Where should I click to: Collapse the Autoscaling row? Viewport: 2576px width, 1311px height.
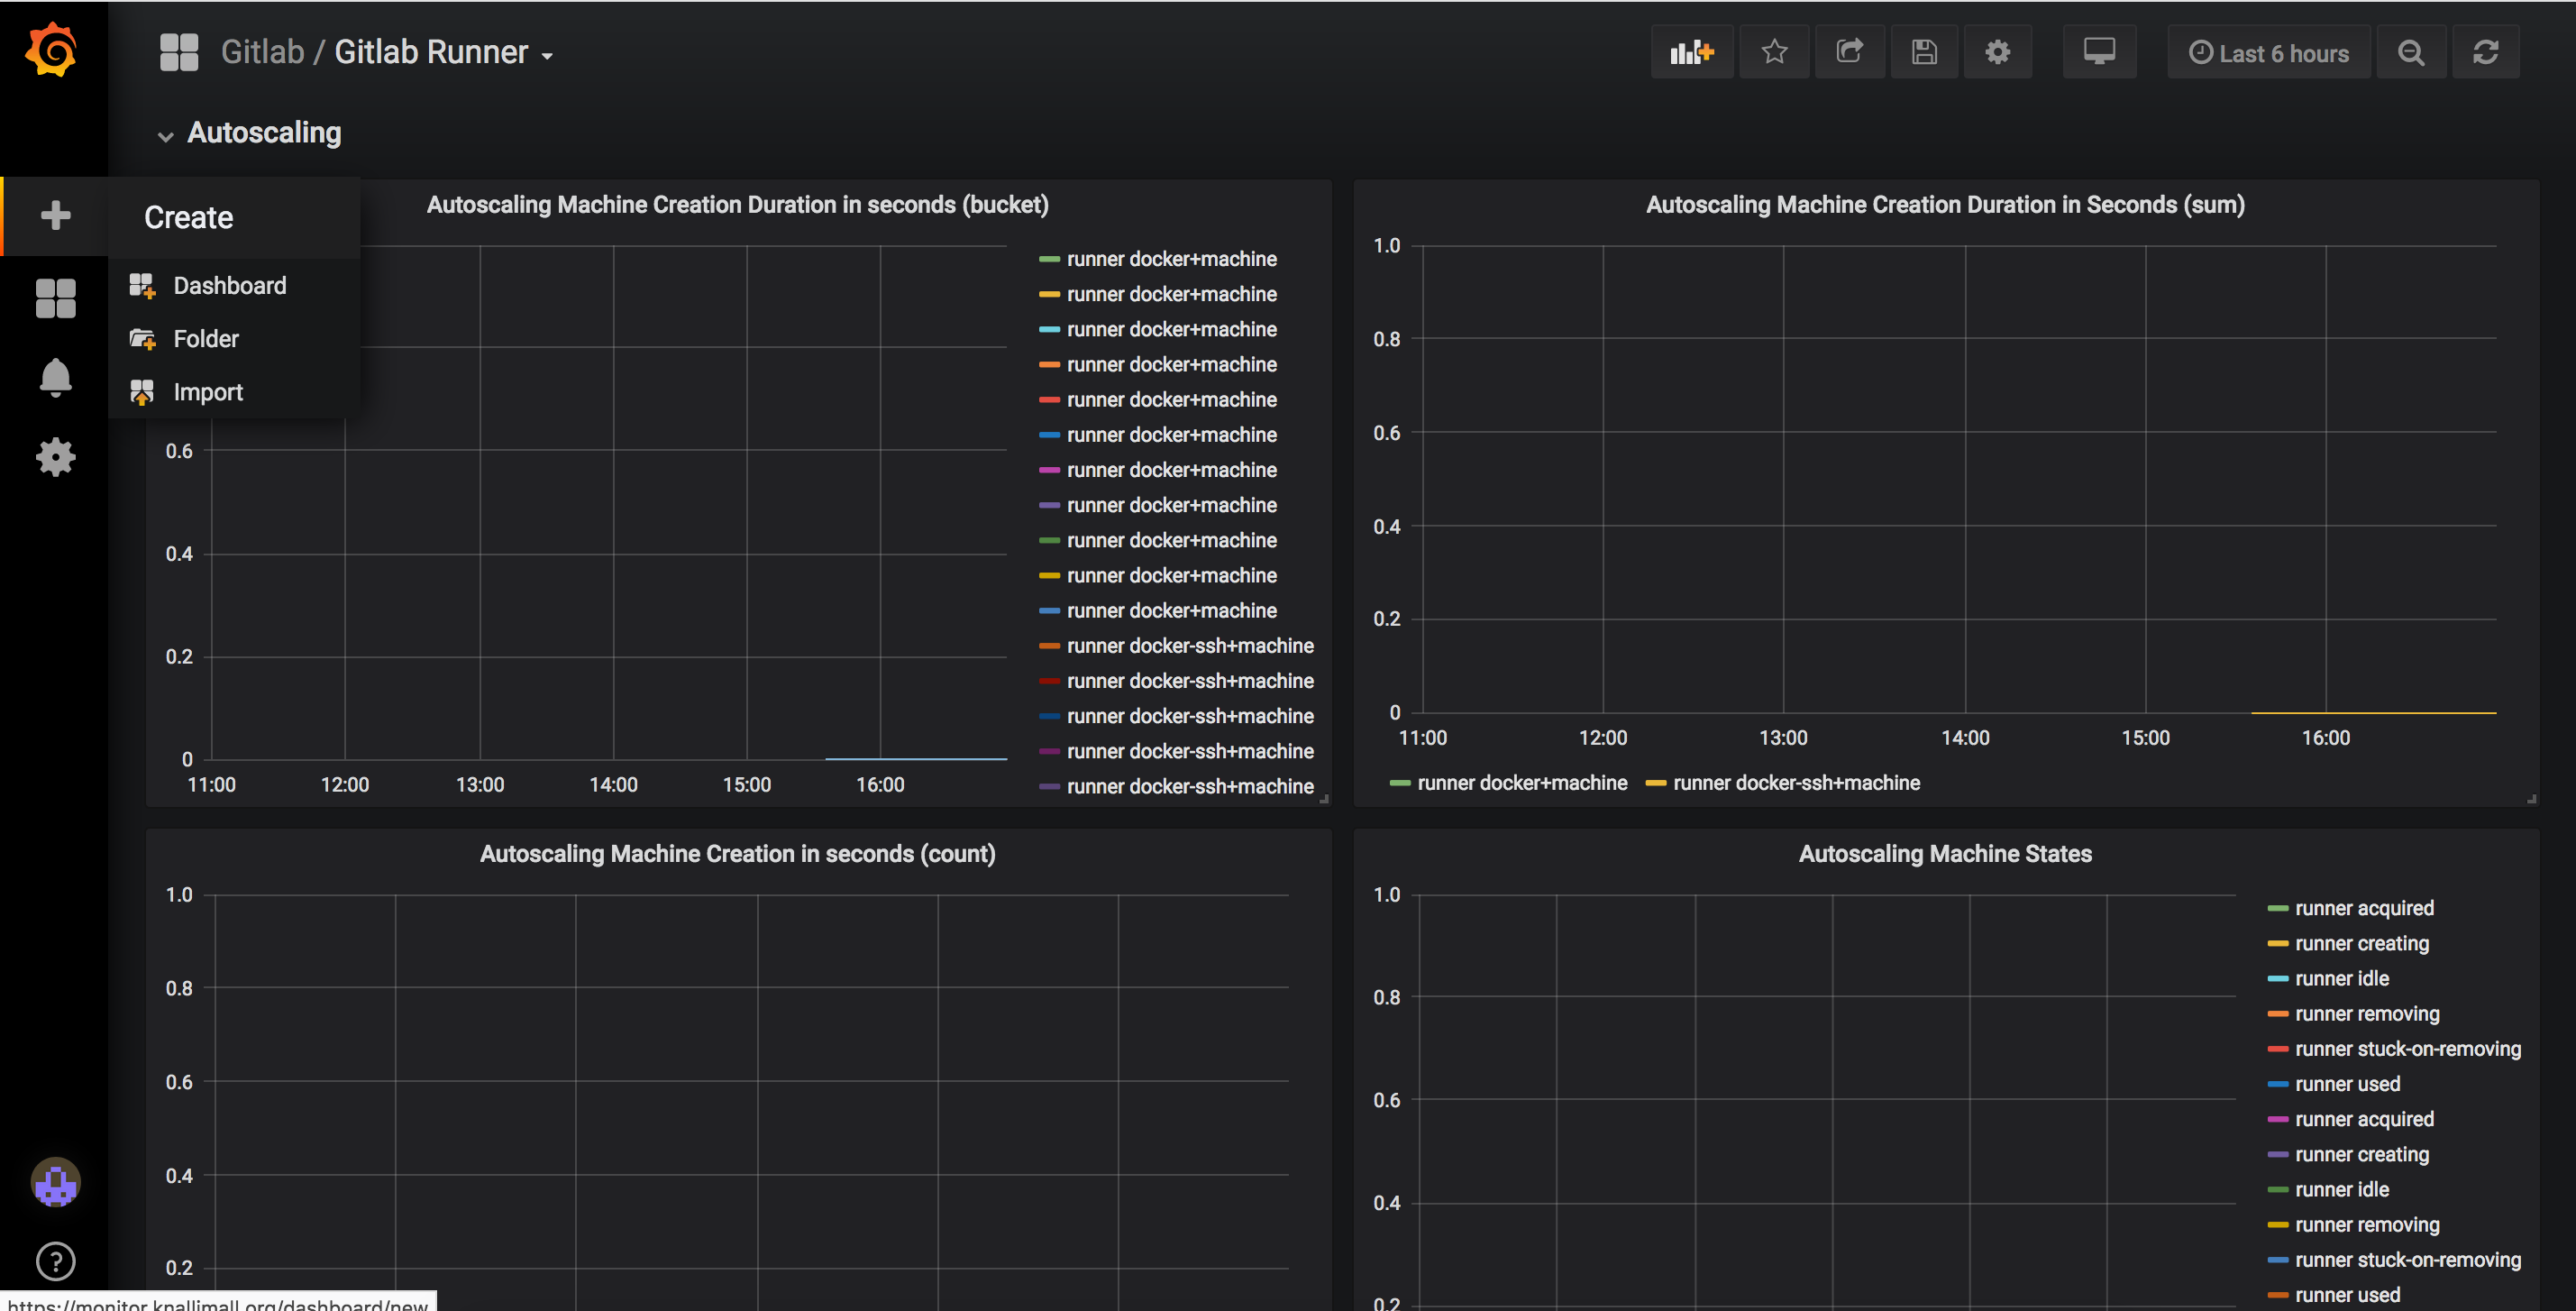[x=263, y=133]
